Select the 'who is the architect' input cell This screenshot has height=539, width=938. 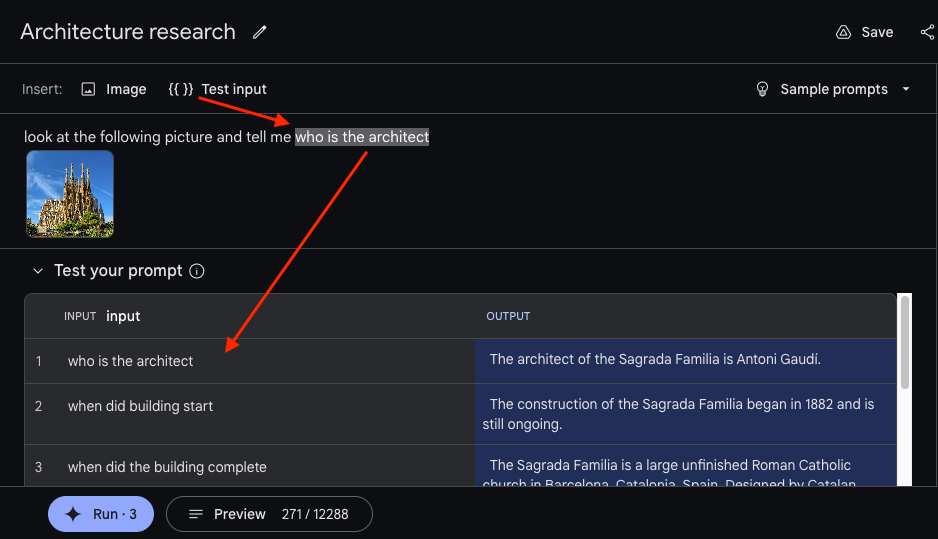pos(131,361)
